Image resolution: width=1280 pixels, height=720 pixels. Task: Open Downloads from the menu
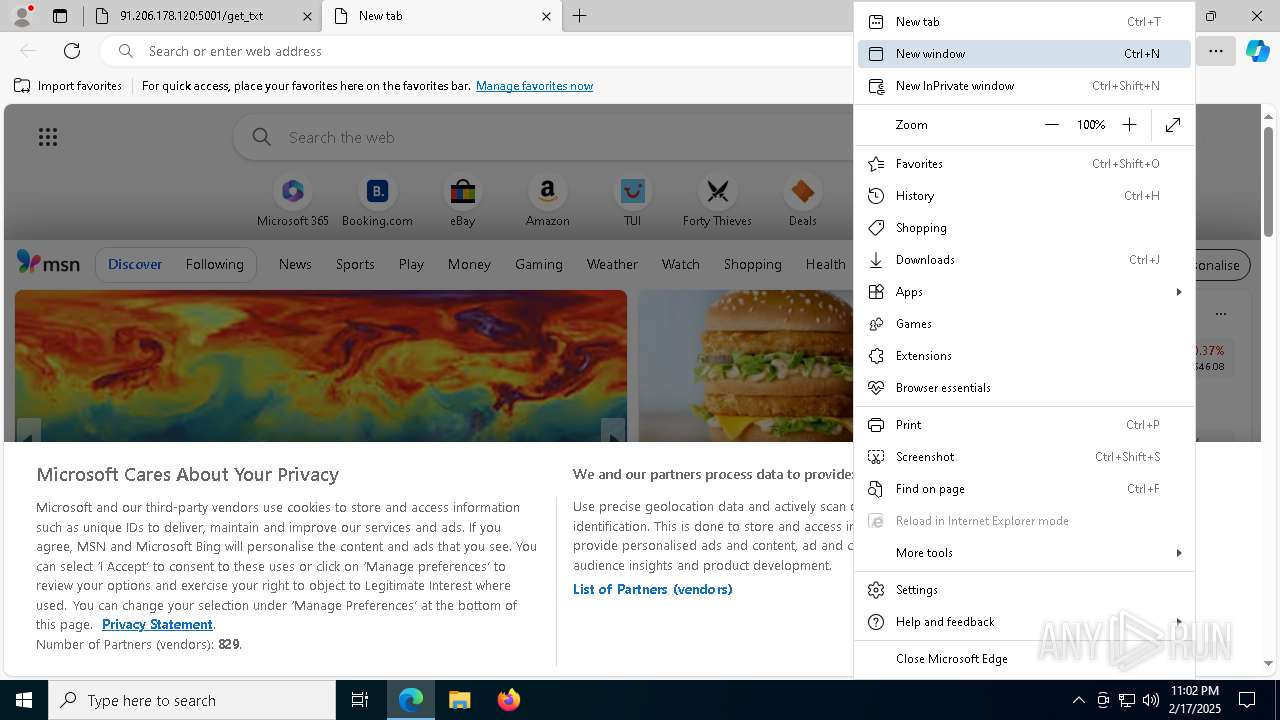(1024, 260)
